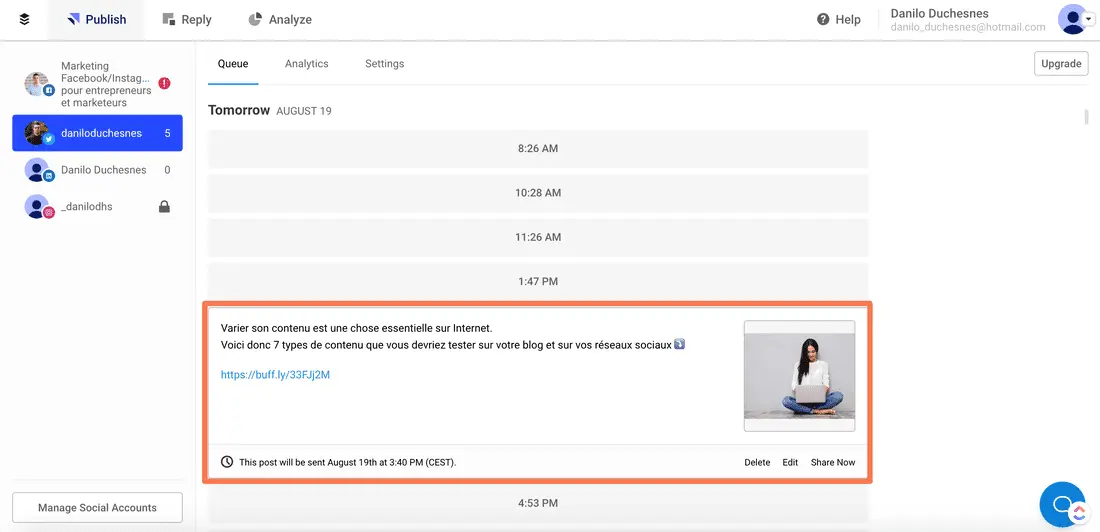
Task: Click the post's woman-with-laptop thumbnail
Action: coord(799,376)
